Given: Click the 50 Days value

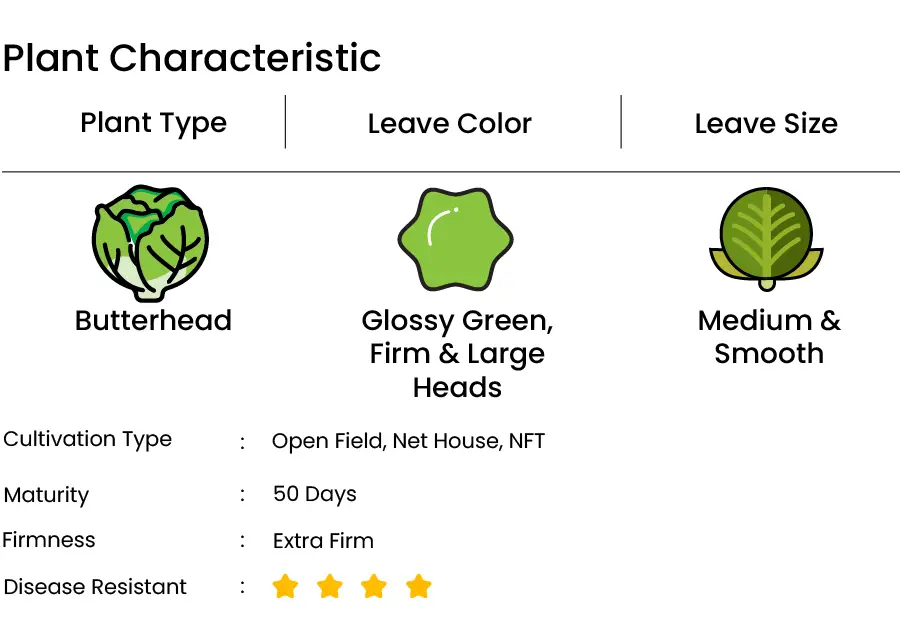Looking at the screenshot, I should [314, 494].
